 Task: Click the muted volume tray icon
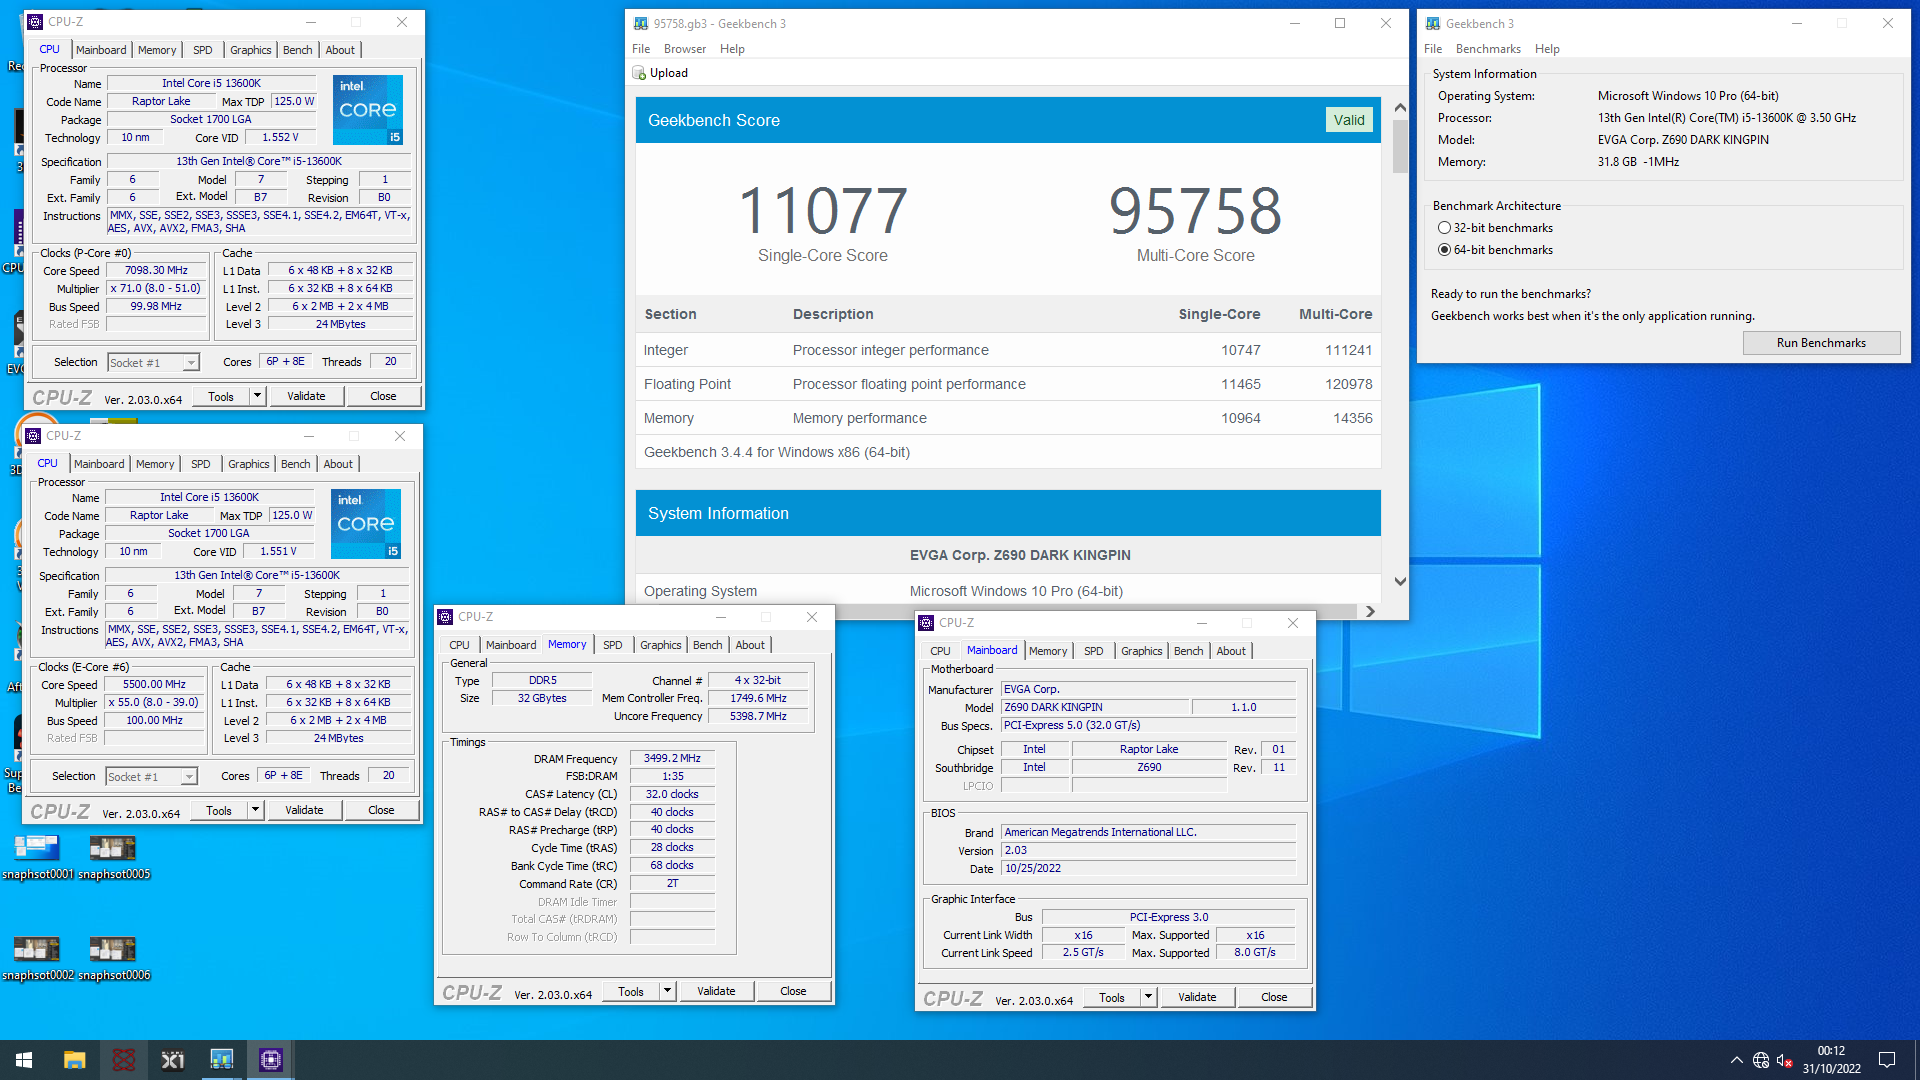pyautogui.click(x=1784, y=1060)
